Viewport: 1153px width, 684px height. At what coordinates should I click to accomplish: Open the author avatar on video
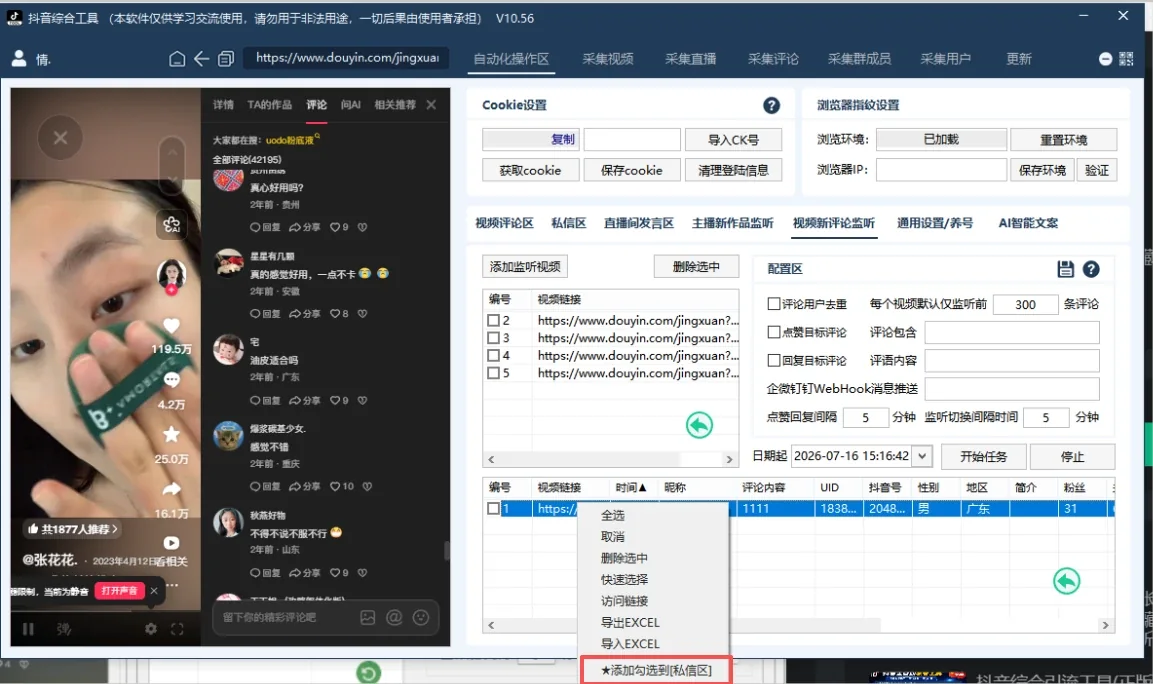(171, 274)
